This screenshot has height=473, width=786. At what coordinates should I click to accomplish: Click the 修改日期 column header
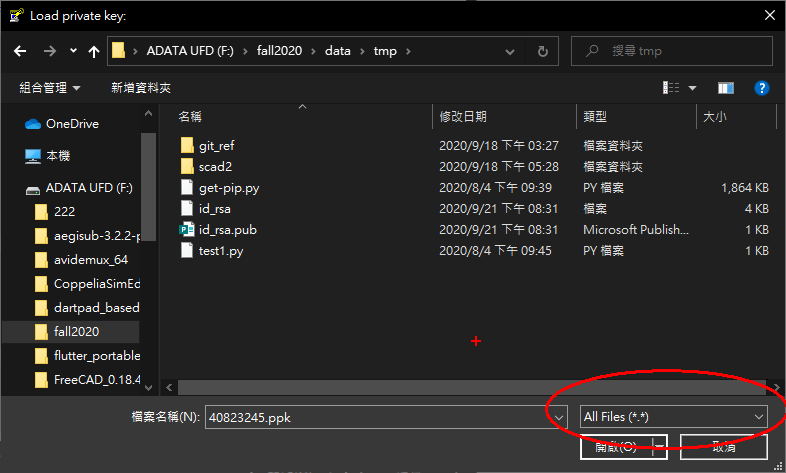464,117
